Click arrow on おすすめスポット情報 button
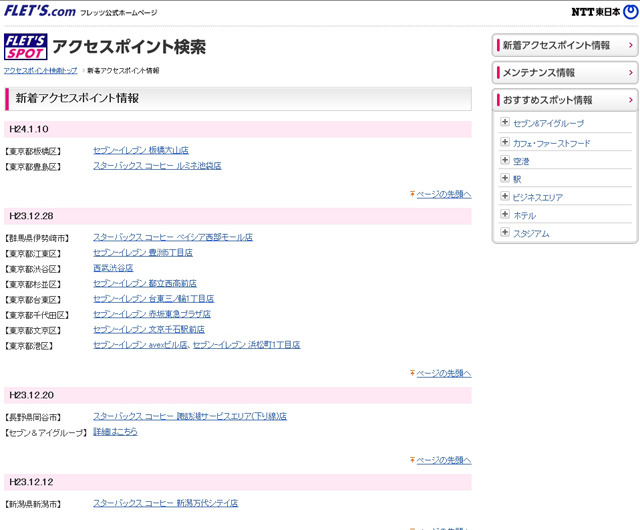 coord(631,100)
